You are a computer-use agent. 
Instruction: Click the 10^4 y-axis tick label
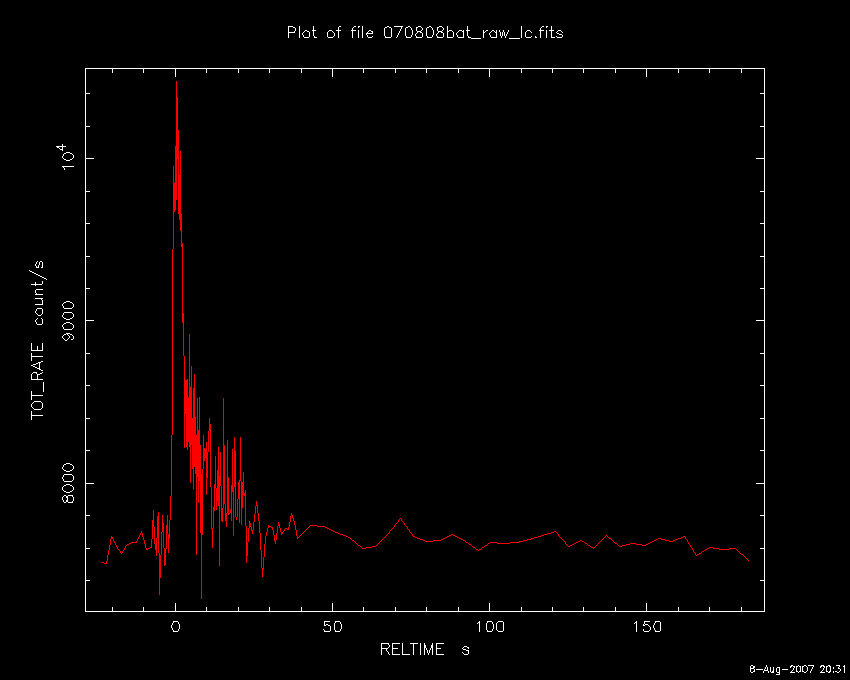[68, 157]
